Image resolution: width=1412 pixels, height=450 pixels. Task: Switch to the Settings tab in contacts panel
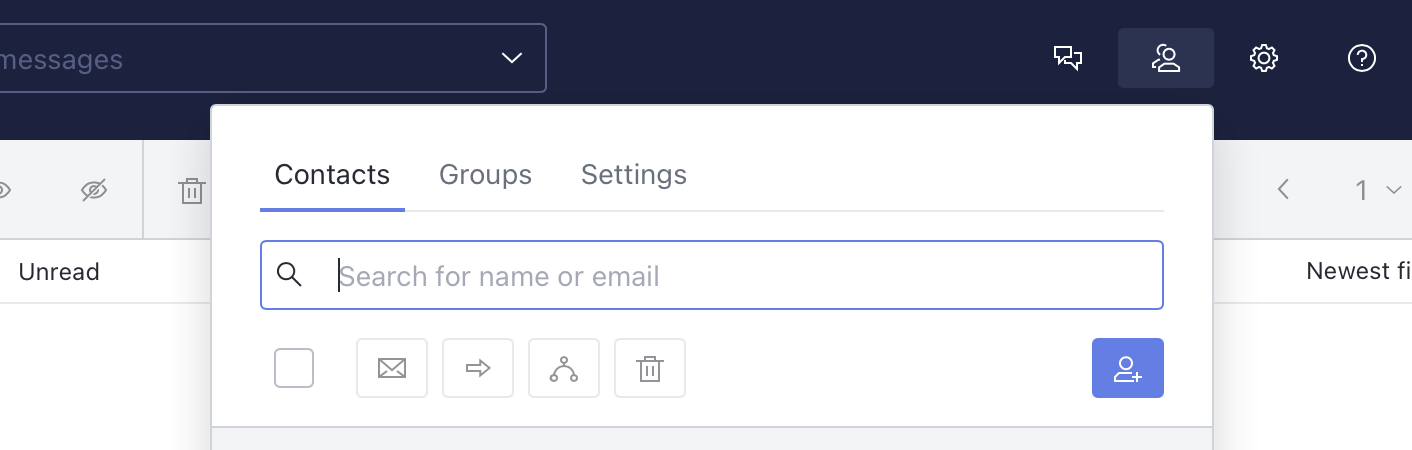pyautogui.click(x=634, y=175)
